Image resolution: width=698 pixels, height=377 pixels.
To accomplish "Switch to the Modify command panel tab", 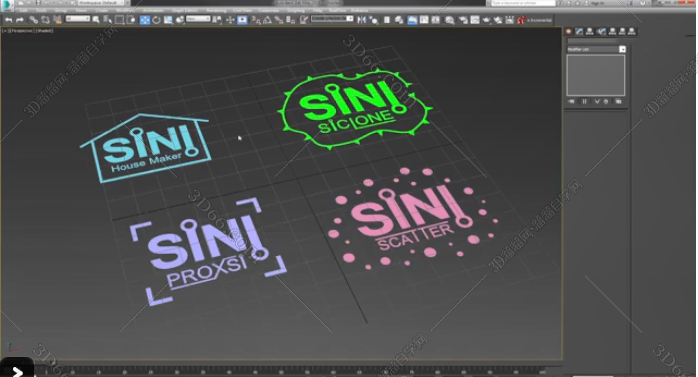I will 579,31.
